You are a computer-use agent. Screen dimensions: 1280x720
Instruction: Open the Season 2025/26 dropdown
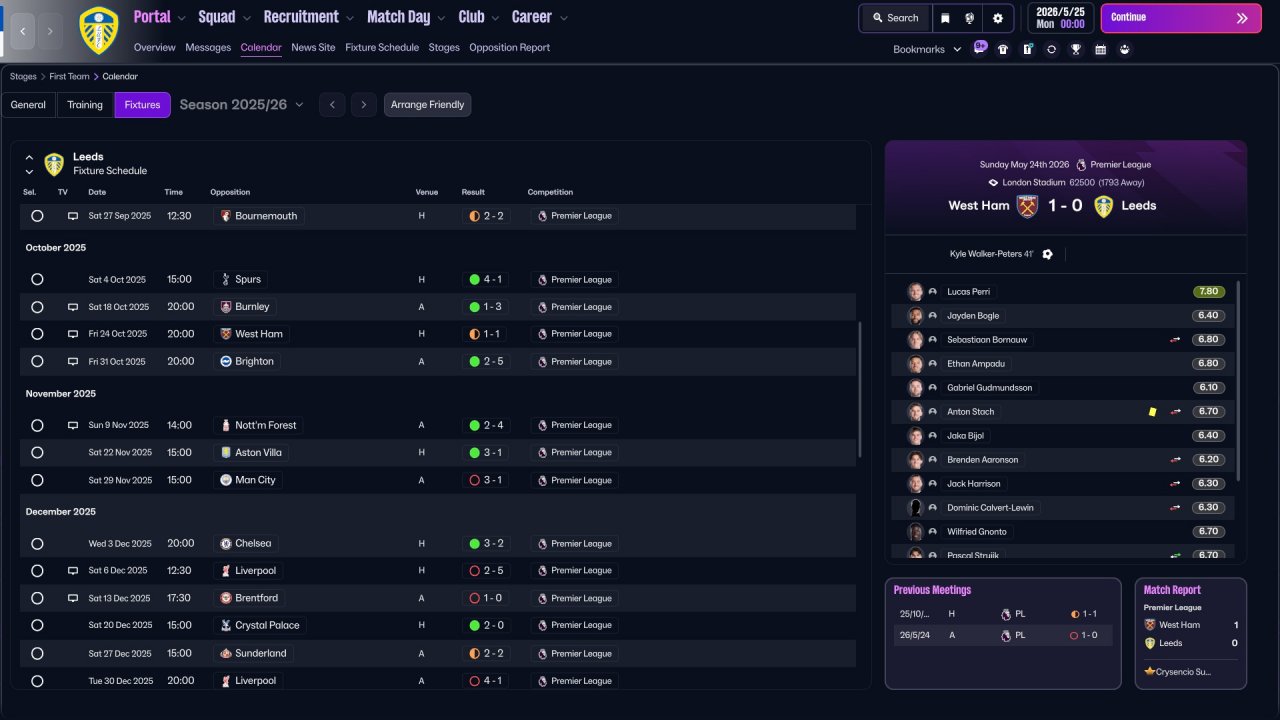pos(241,105)
